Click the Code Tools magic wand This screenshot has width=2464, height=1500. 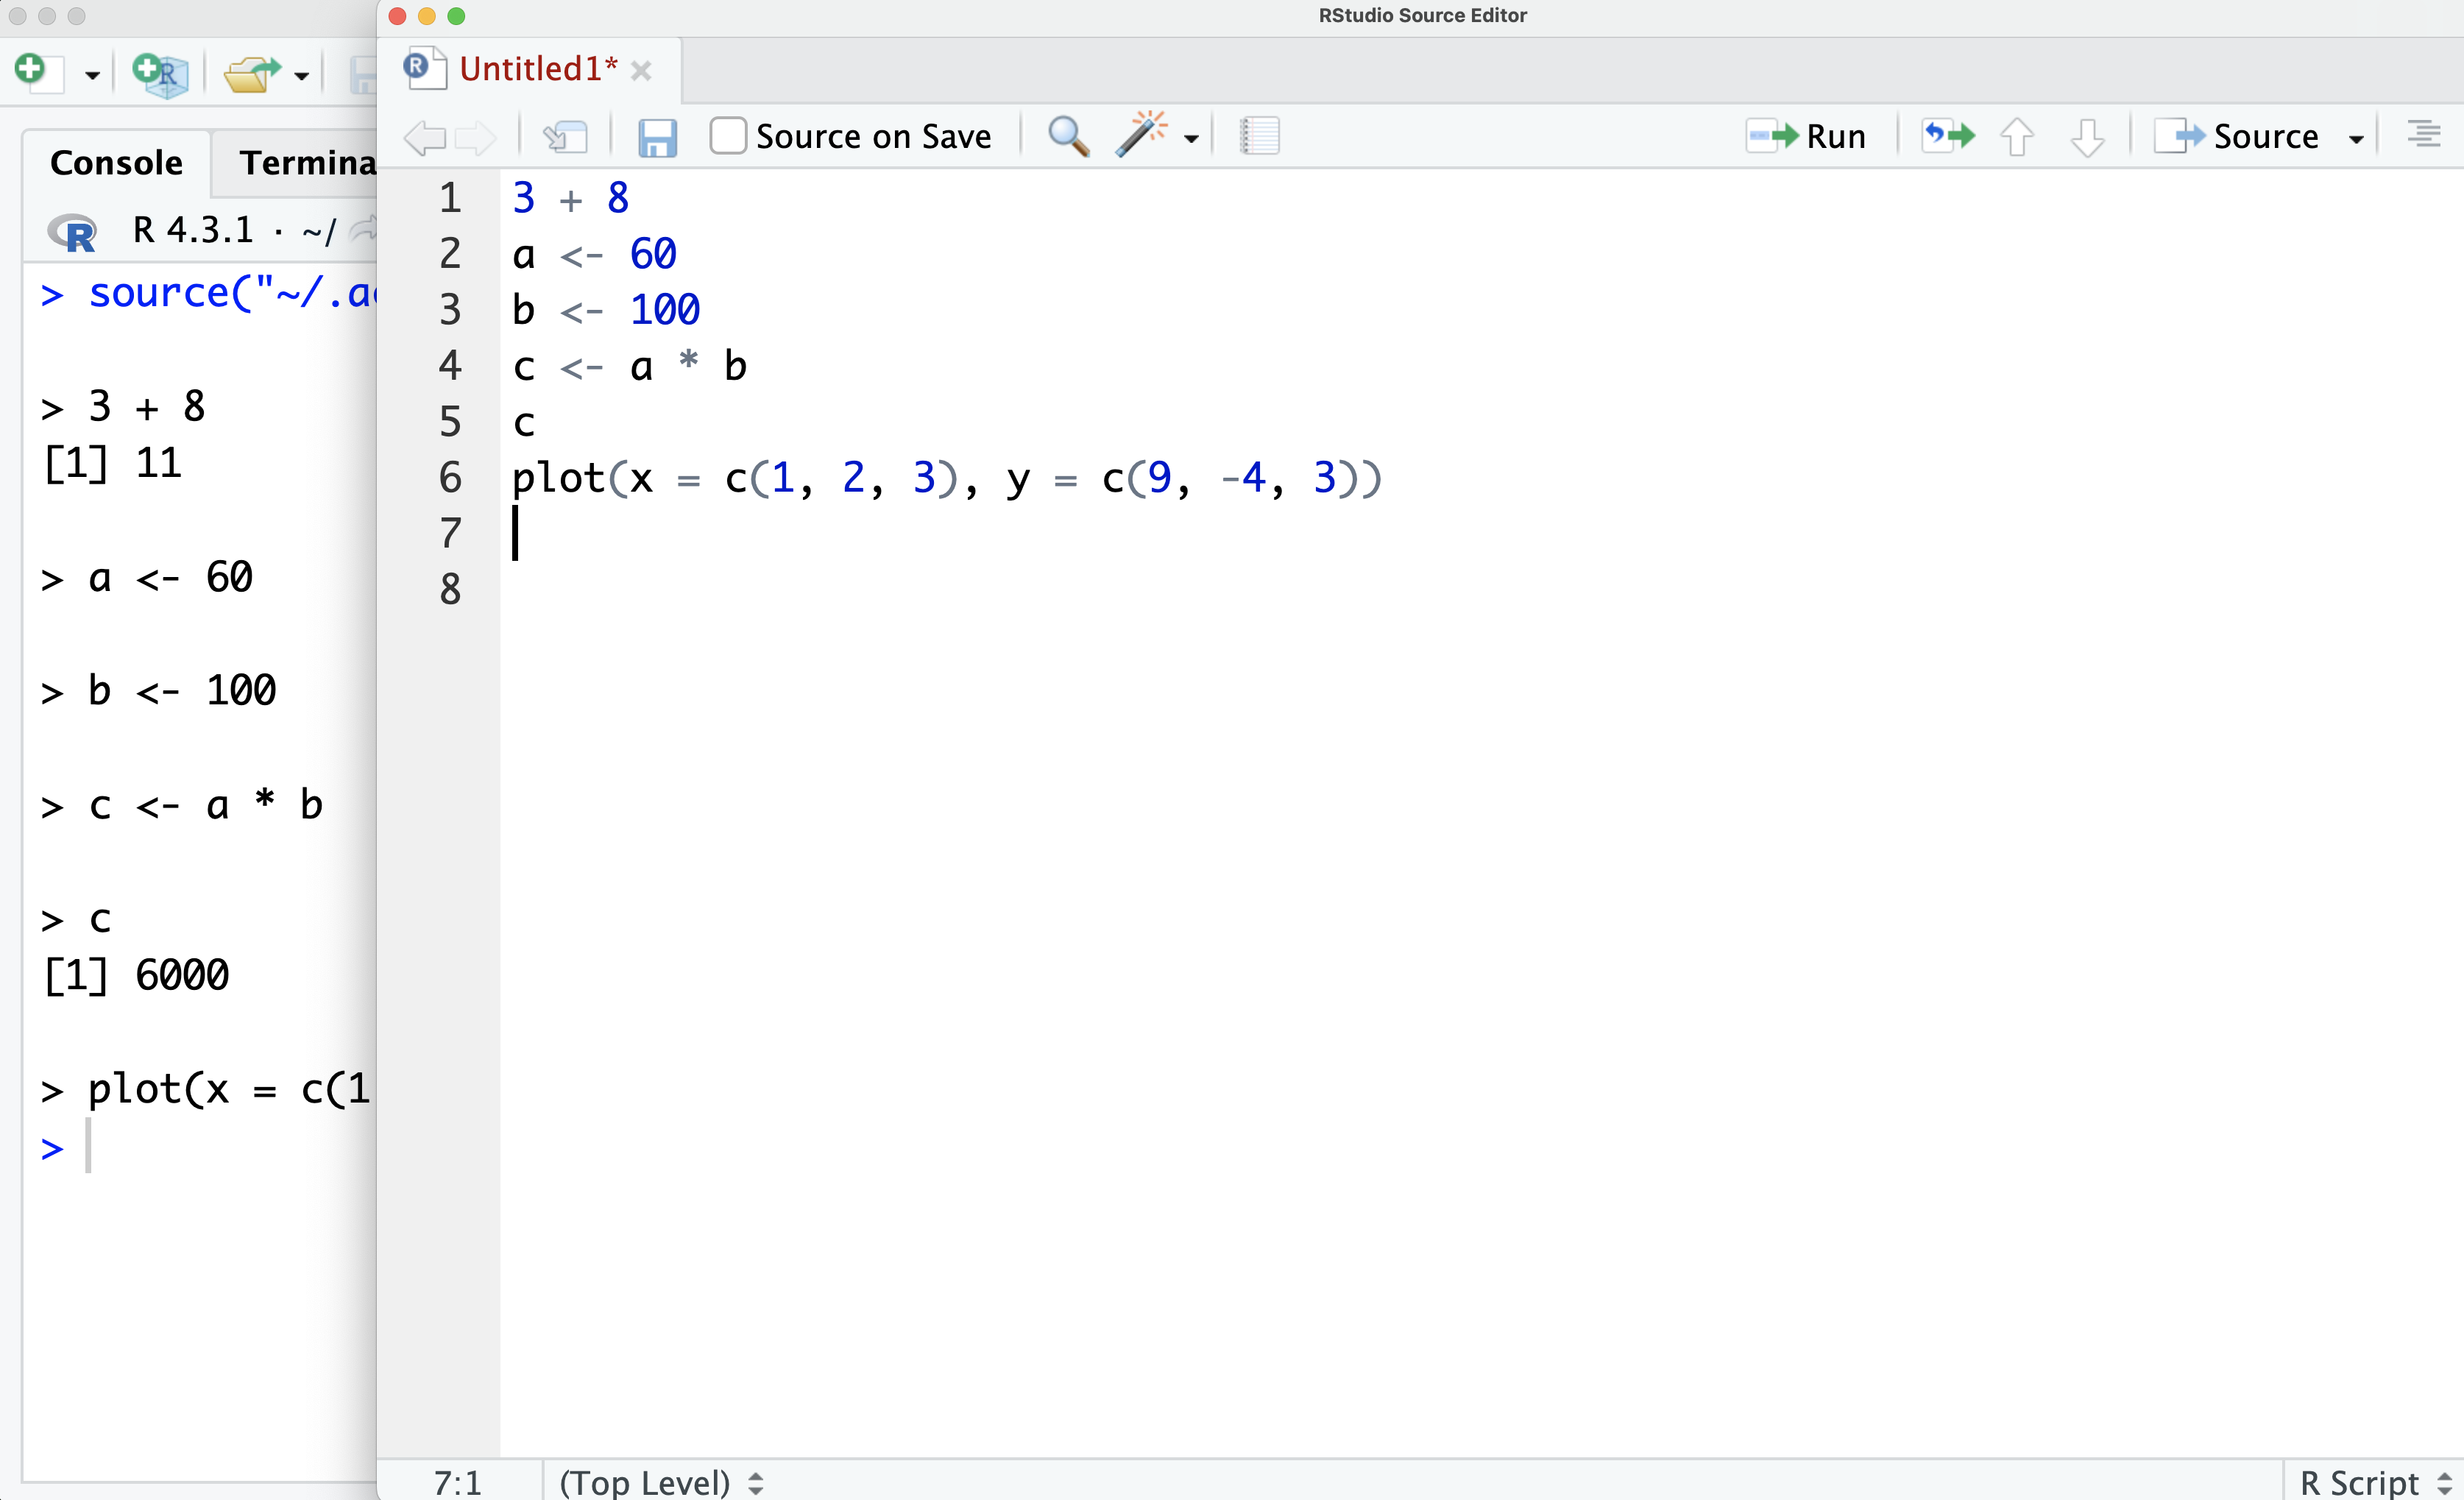1141,135
